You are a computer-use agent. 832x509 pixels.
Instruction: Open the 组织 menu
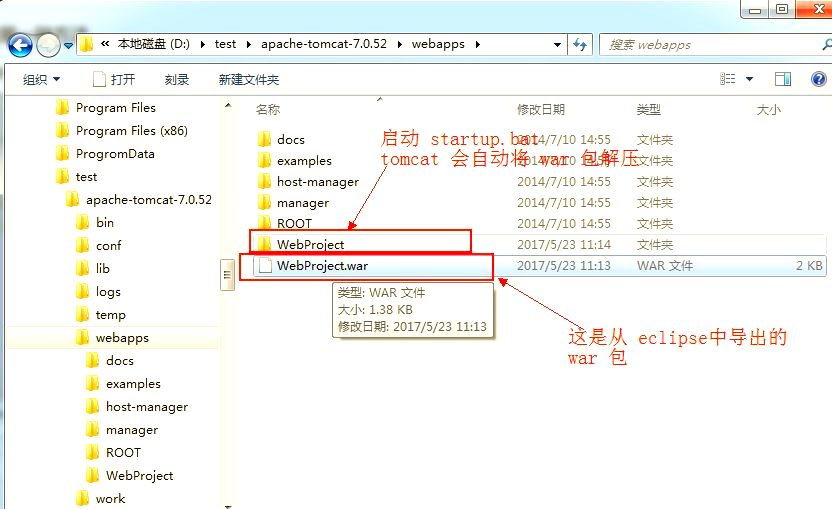tap(41, 80)
